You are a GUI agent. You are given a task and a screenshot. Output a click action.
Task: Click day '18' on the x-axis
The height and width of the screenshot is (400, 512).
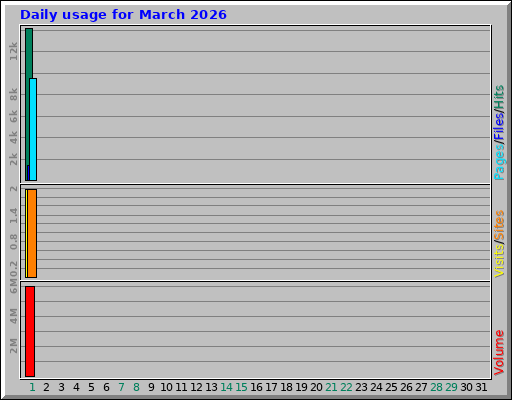(286, 387)
